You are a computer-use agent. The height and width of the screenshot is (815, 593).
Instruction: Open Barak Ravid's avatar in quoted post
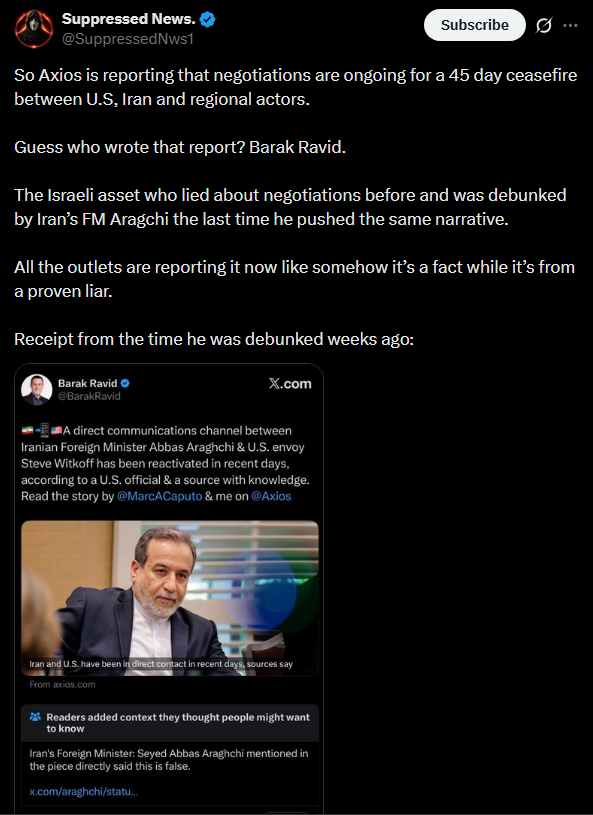[x=36, y=389]
